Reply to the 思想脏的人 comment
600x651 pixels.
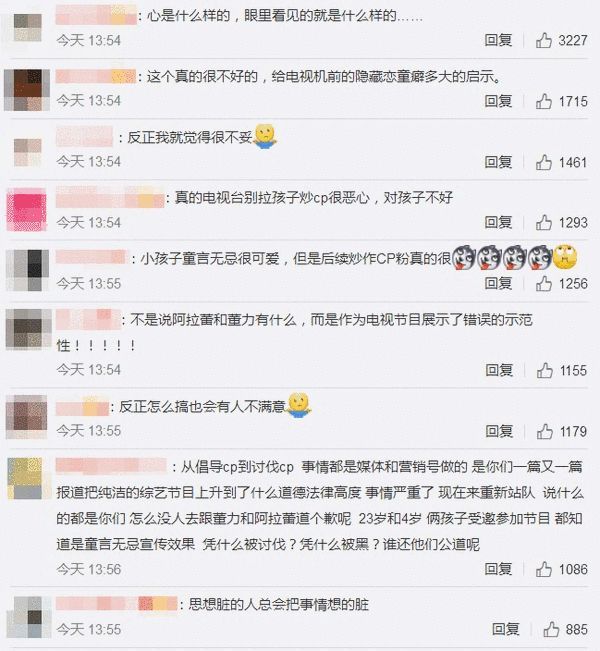[x=505, y=630]
